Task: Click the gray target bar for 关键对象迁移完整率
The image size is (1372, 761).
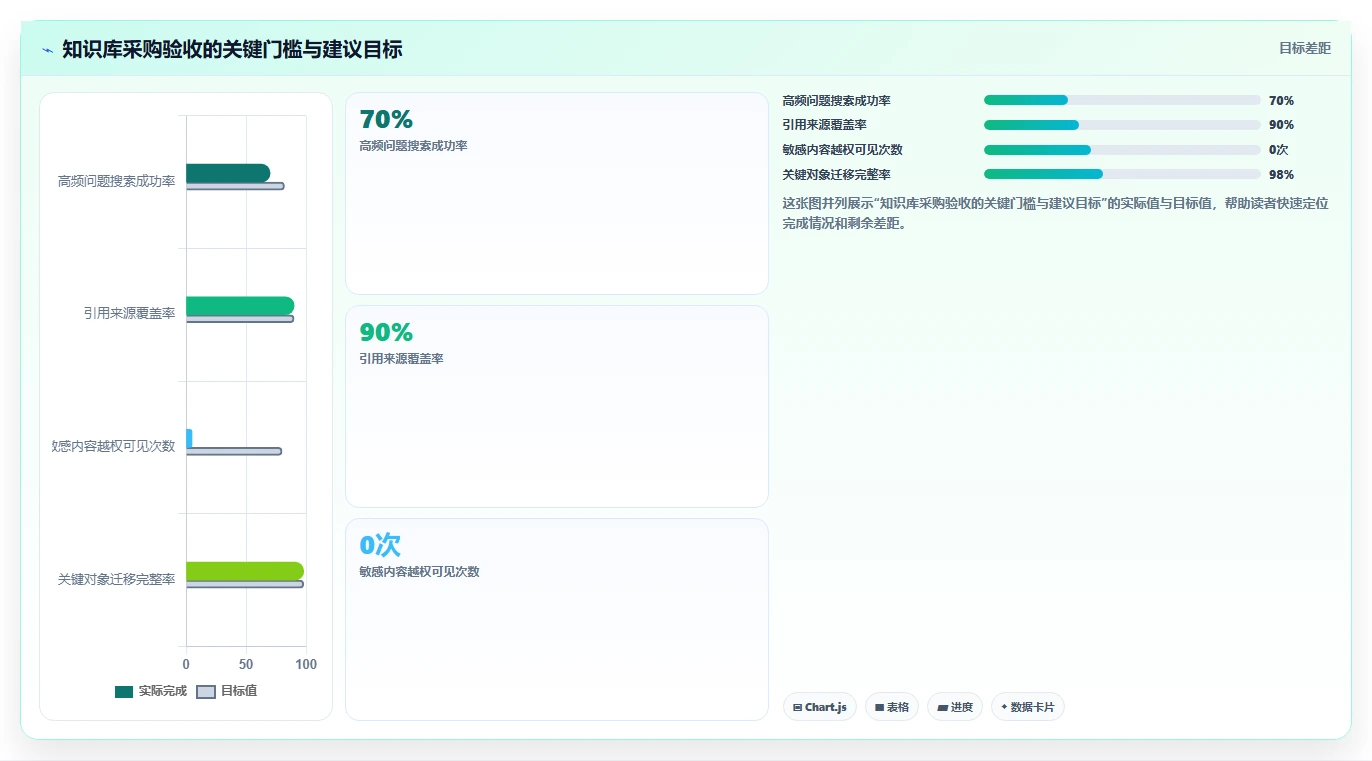Action: tap(245, 584)
